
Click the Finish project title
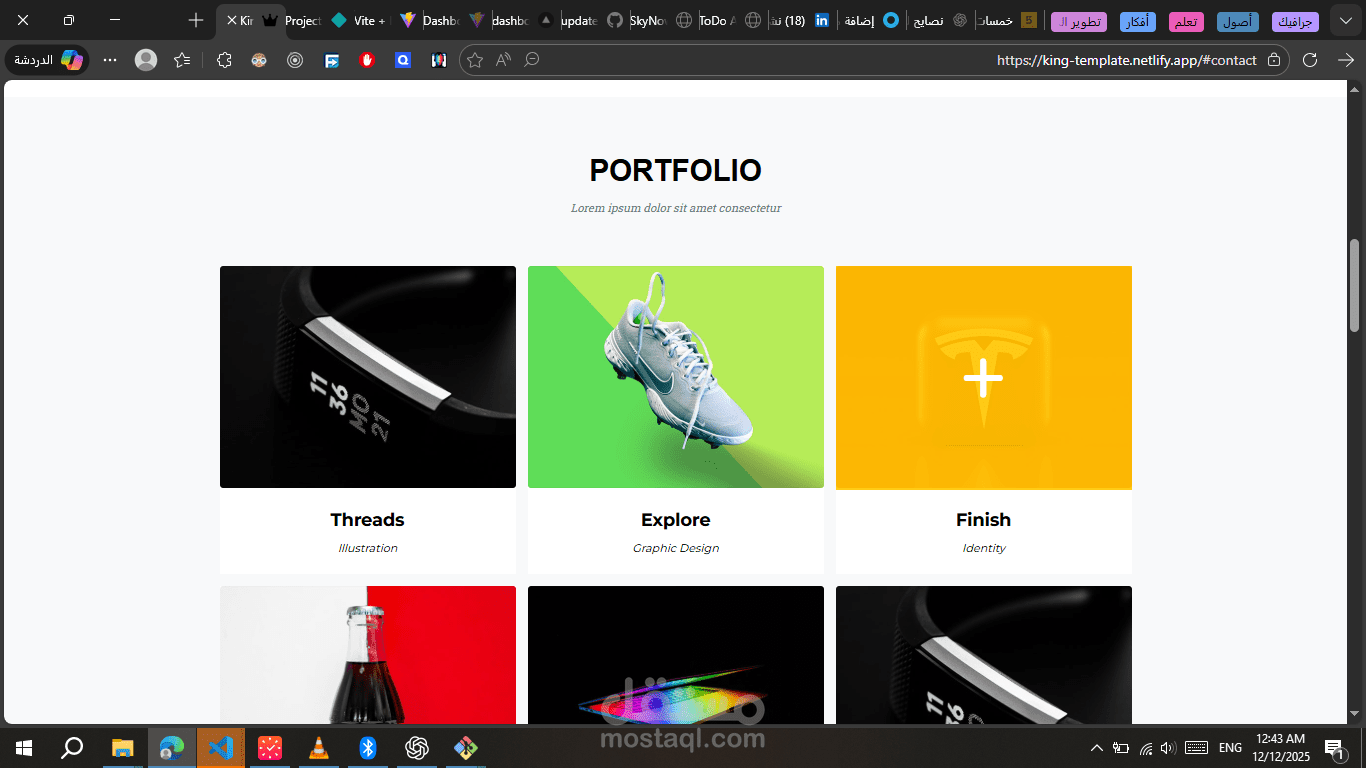tap(984, 520)
